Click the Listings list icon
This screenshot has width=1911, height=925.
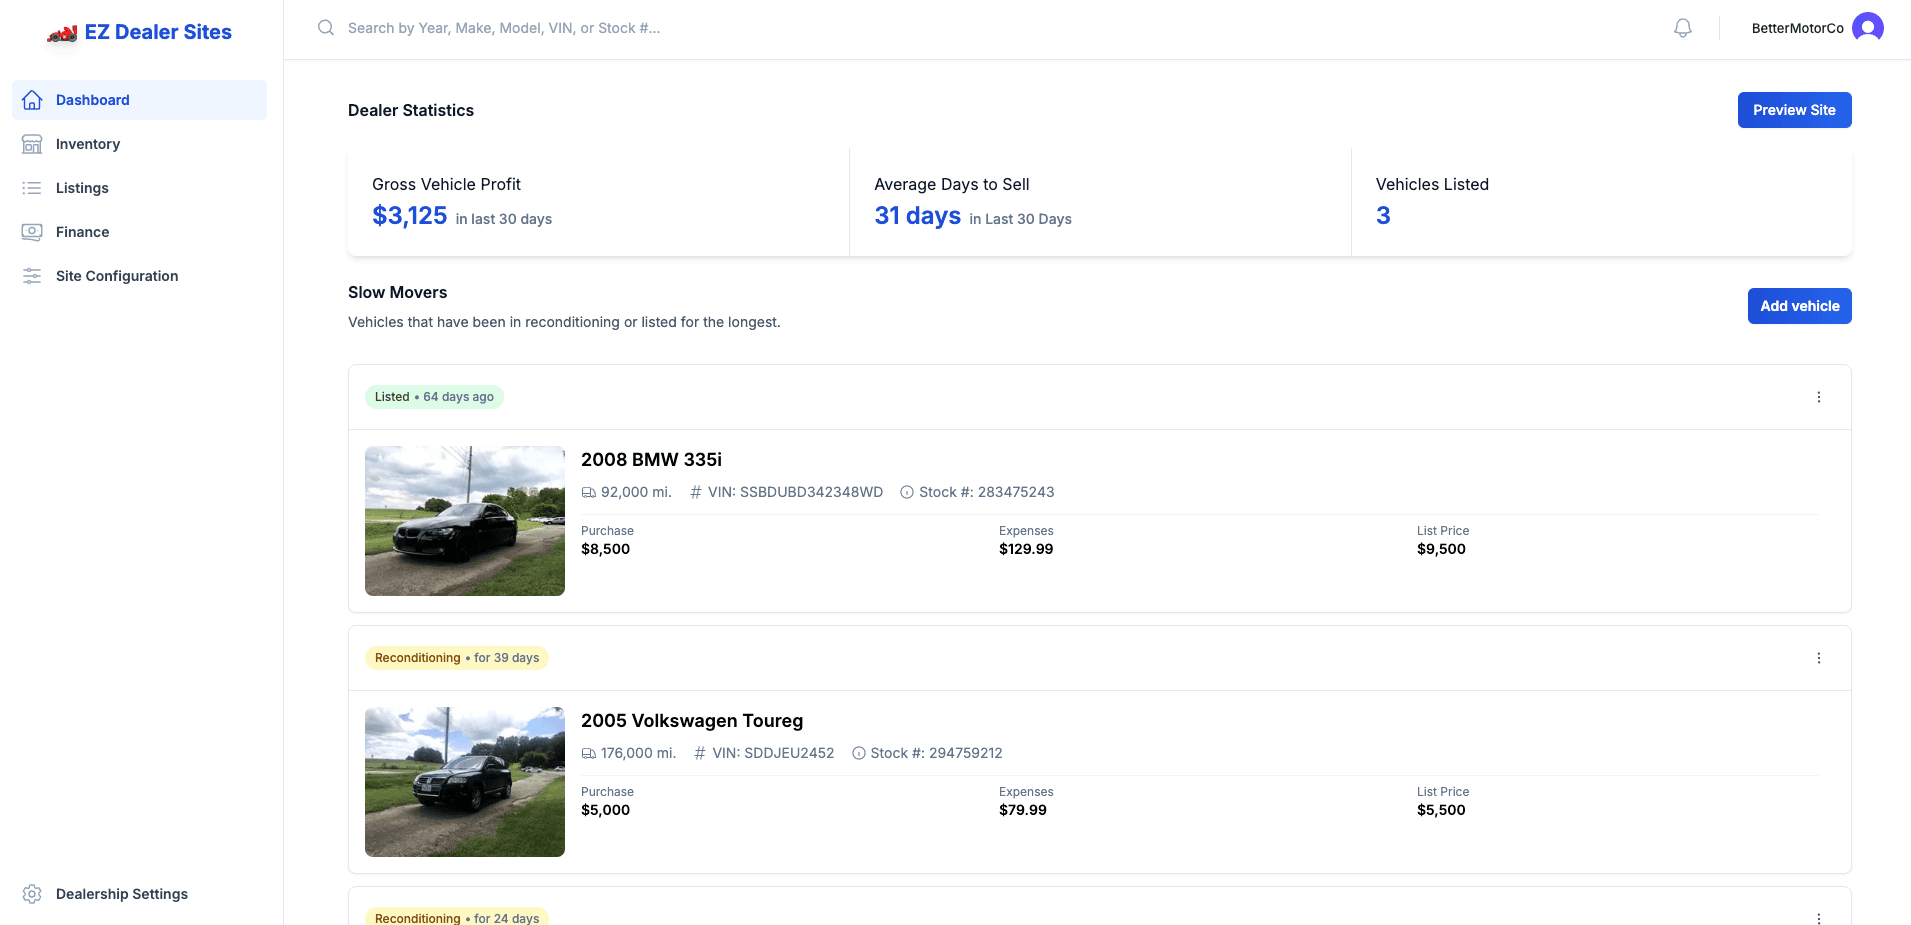click(31, 187)
